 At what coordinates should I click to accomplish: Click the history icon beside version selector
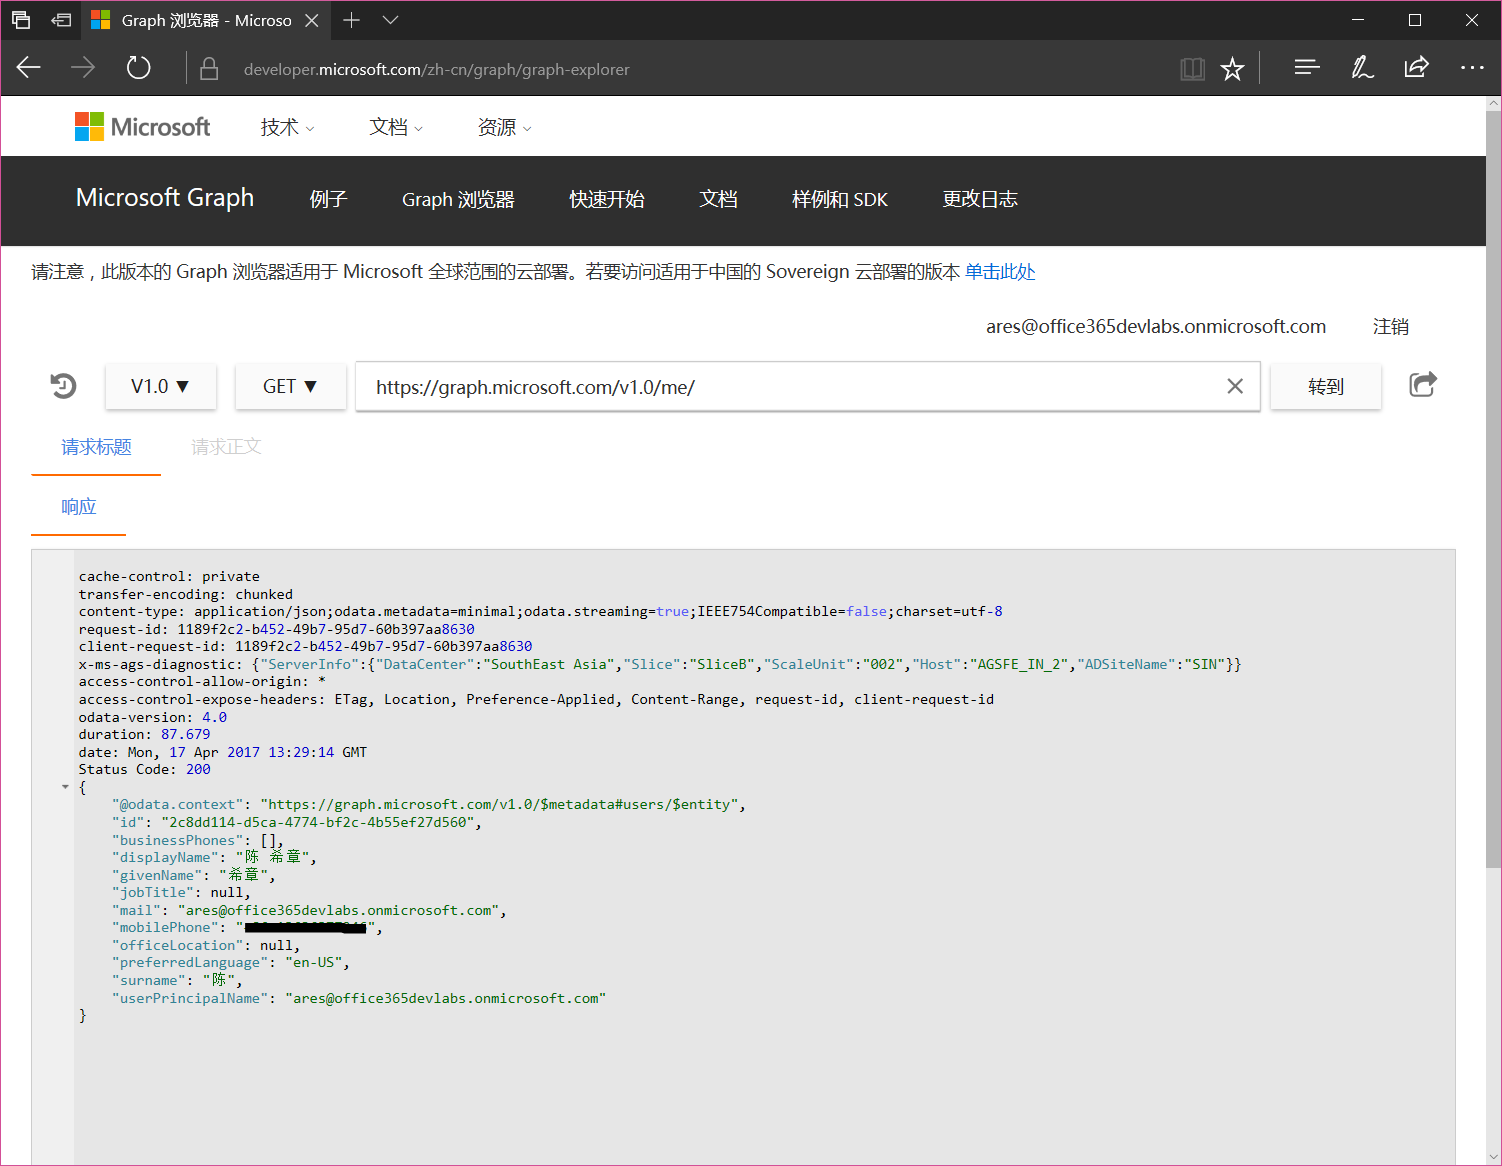[63, 386]
